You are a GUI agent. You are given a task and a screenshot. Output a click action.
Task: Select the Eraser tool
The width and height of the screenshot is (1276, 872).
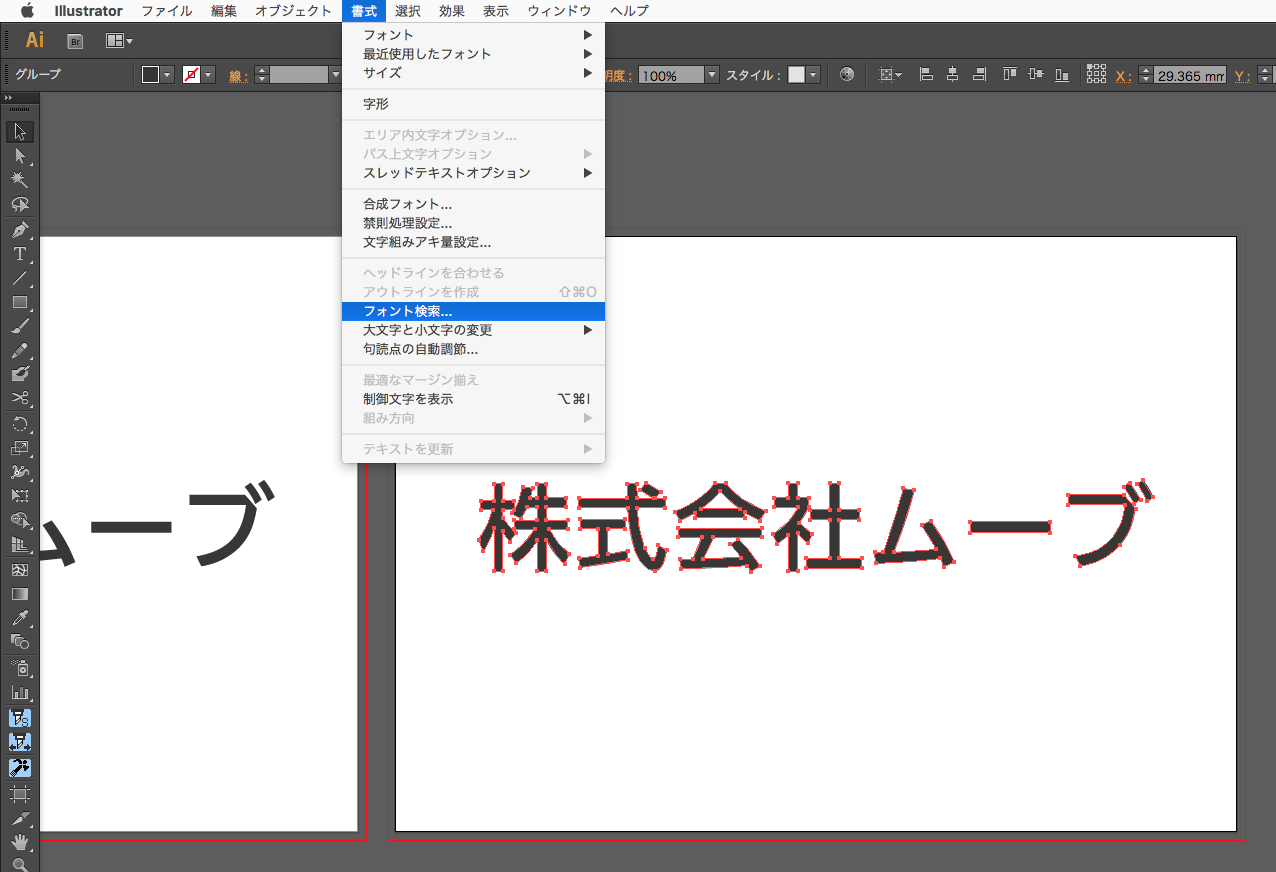[20, 375]
